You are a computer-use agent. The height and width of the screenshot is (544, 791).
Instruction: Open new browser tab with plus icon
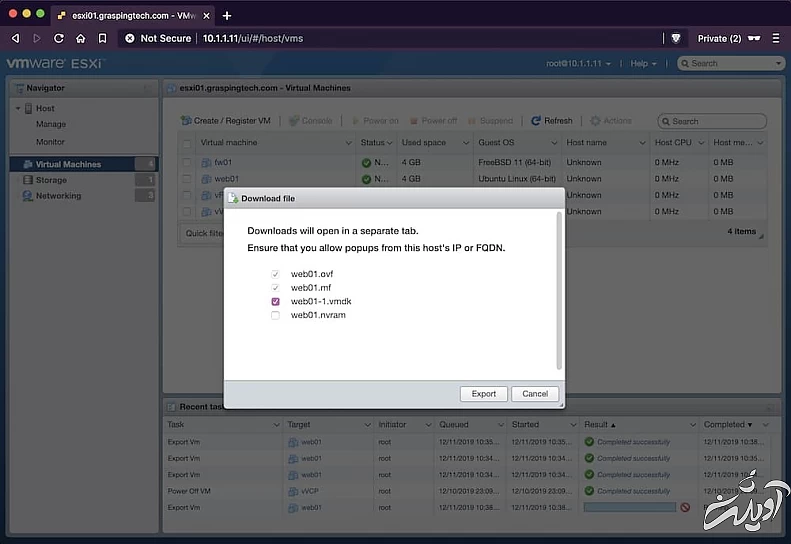click(x=227, y=15)
